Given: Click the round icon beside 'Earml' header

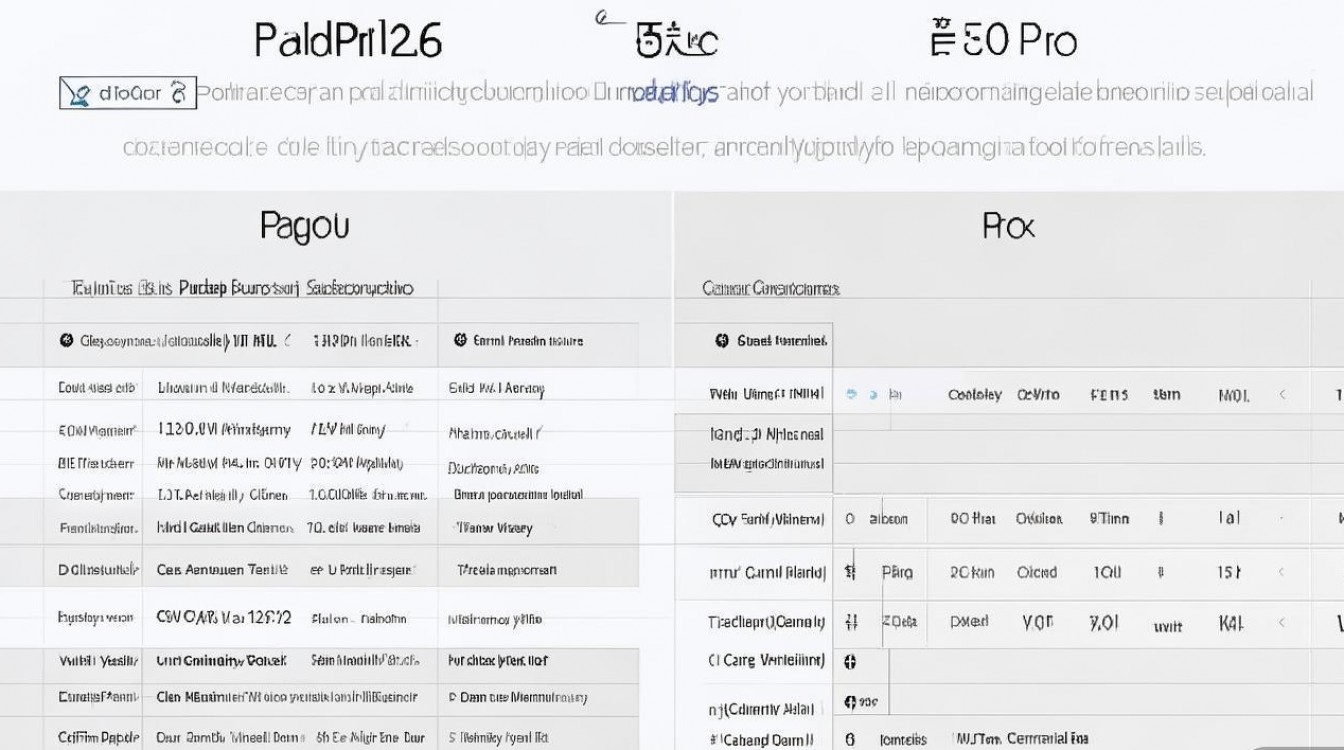Looking at the screenshot, I should pos(460,341).
